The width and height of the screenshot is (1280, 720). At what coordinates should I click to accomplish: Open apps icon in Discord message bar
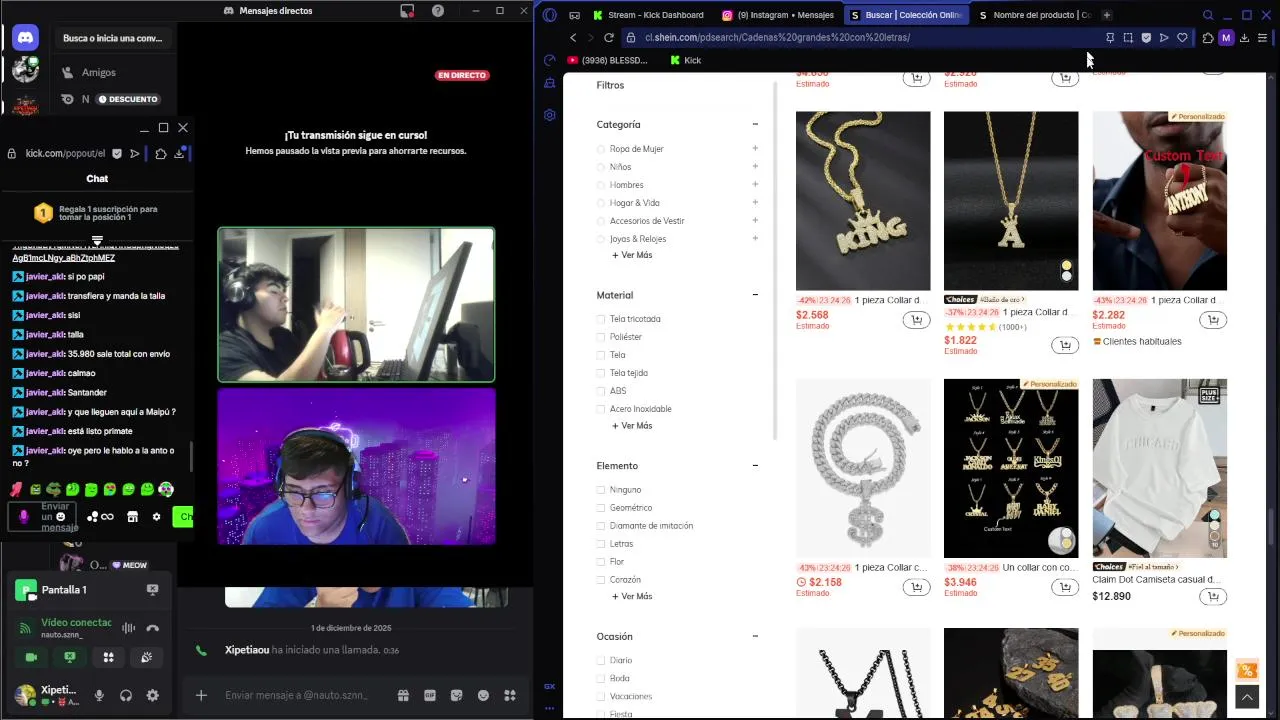click(510, 695)
